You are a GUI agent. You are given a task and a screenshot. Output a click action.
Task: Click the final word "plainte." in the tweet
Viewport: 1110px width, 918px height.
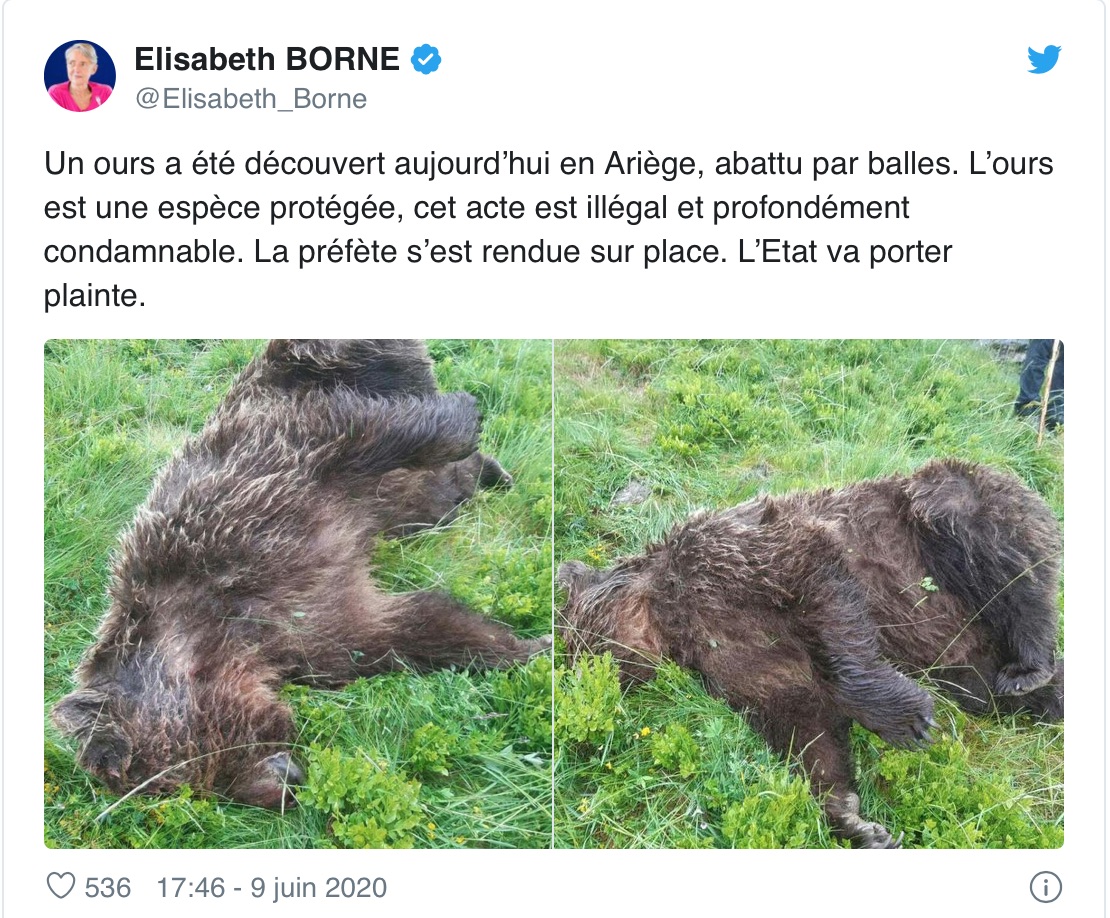(x=95, y=297)
